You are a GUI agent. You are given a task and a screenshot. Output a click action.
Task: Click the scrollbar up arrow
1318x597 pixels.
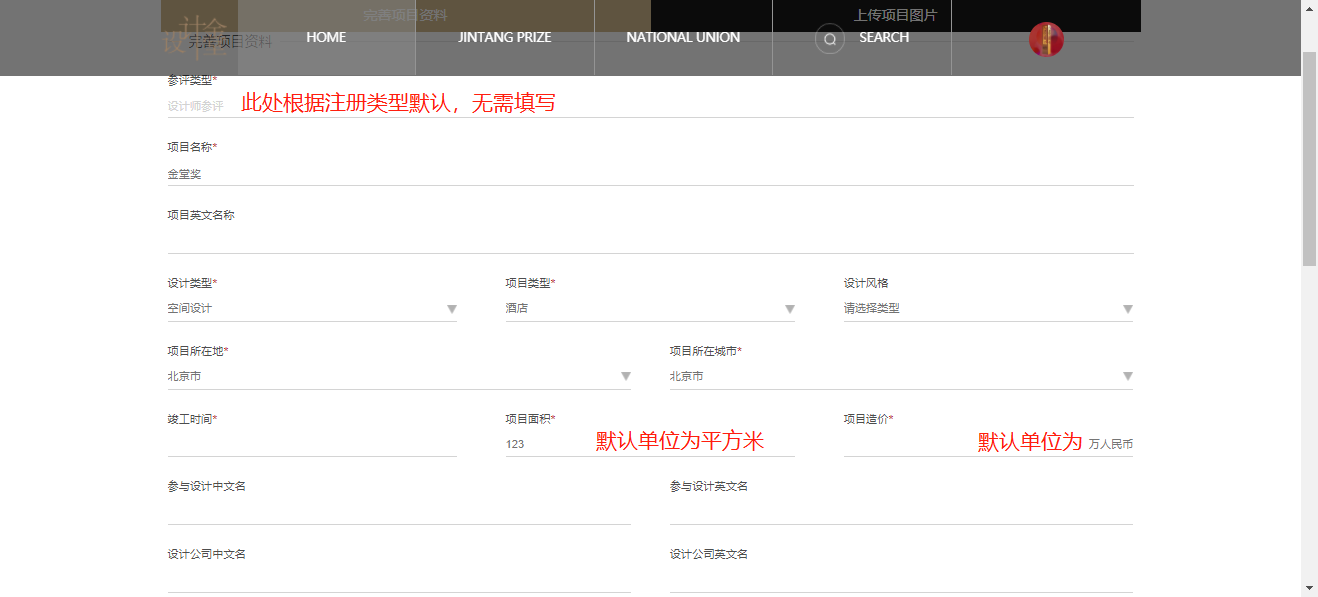tap(1309, 8)
